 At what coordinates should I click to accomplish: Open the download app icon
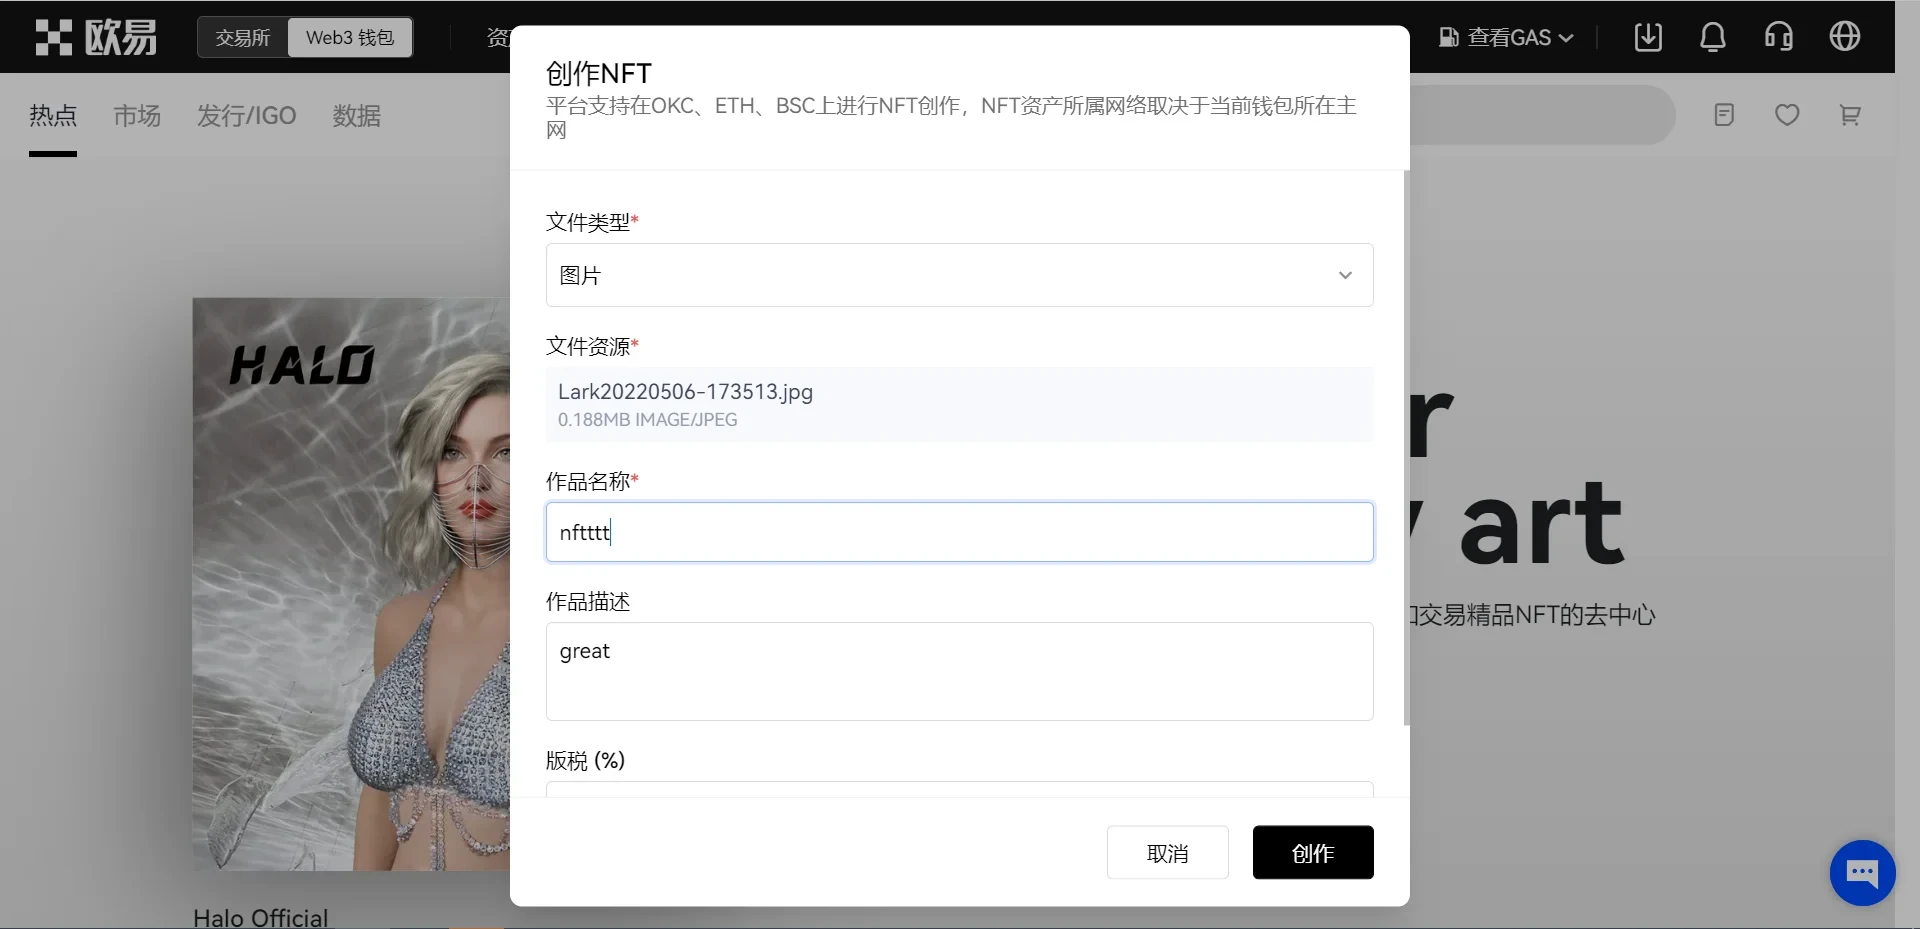1647,37
